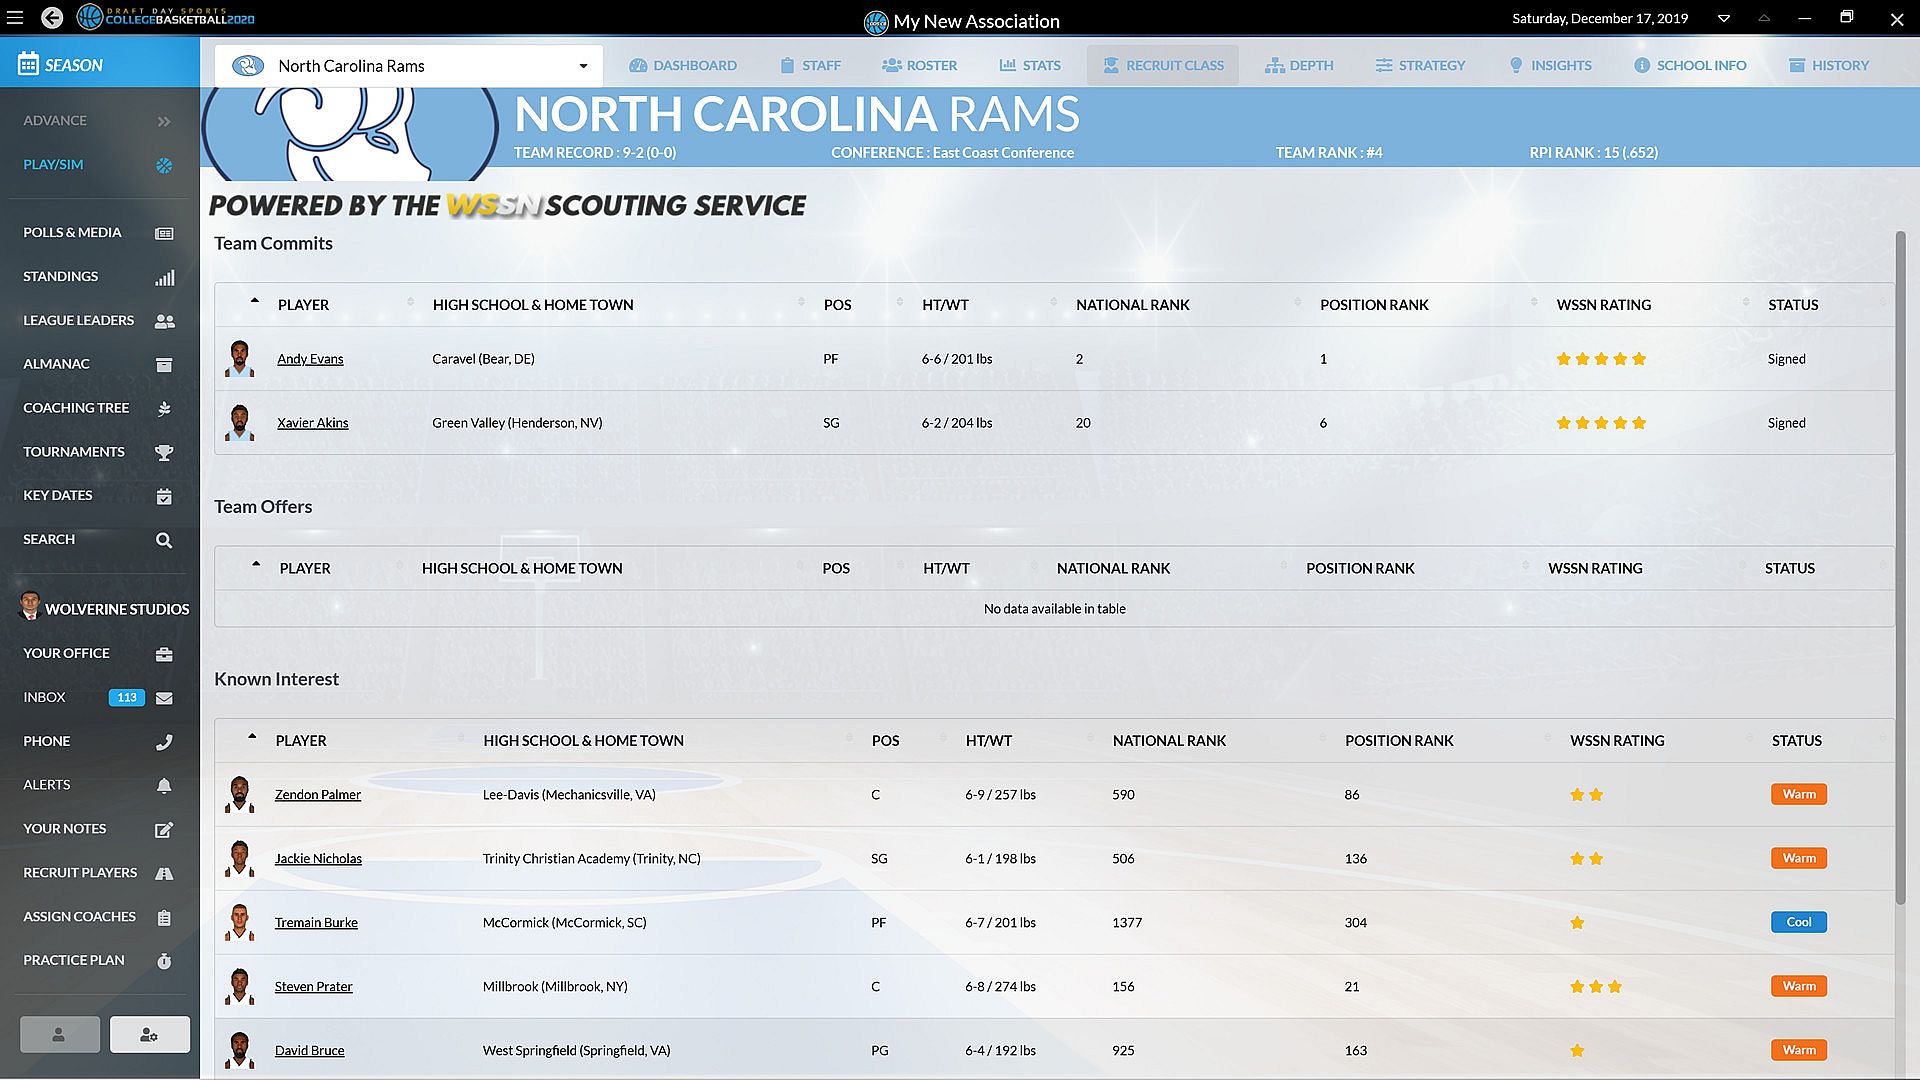Sort Team Commits by National Rank
Viewport: 1920px width, 1080px height.
click(x=1133, y=305)
